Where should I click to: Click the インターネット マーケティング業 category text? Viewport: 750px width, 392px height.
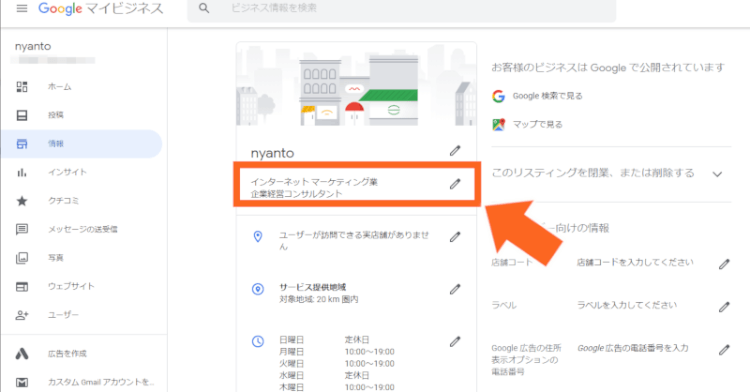[314, 182]
